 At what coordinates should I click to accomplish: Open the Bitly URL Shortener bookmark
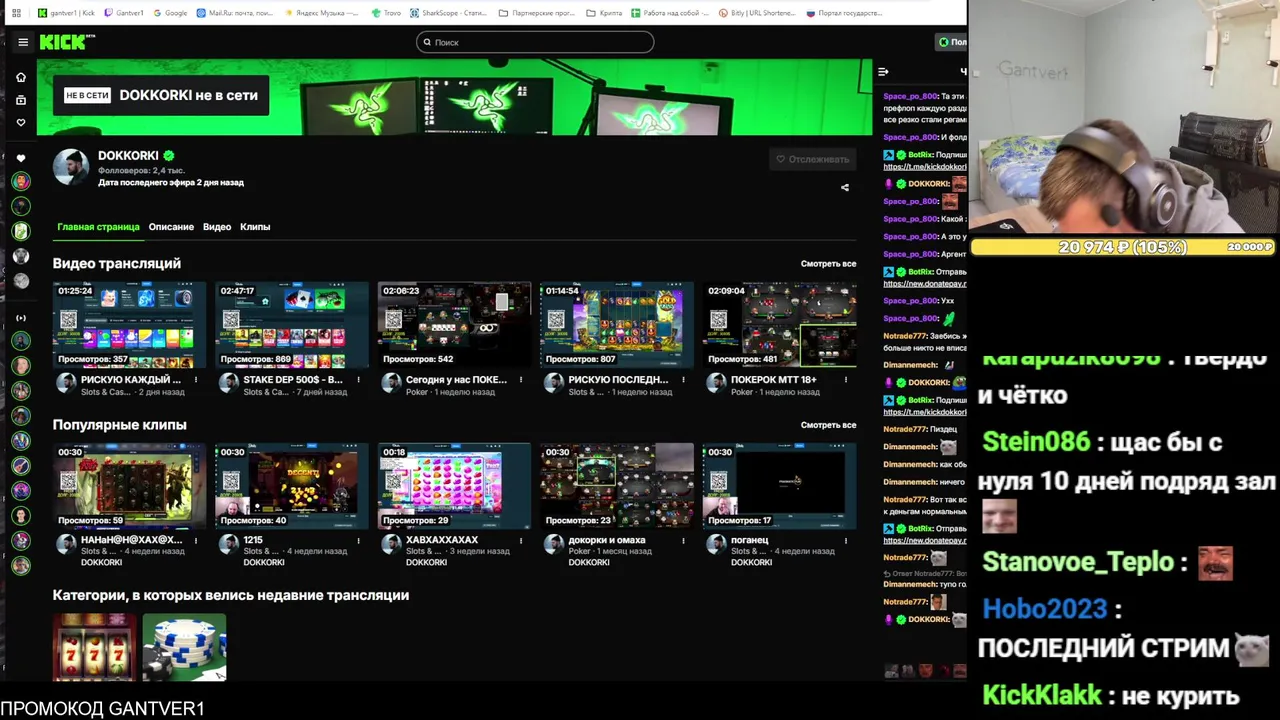click(757, 13)
